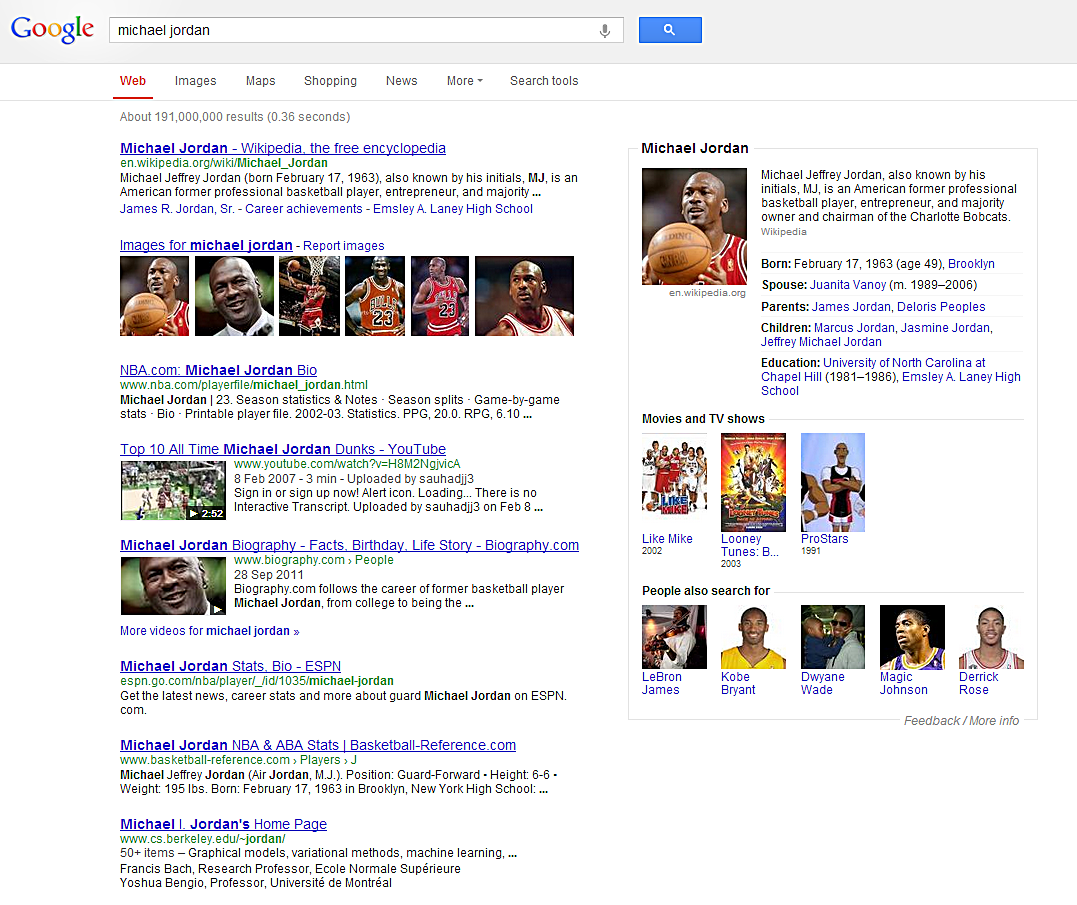Open the Magic Johnson photo
Viewport: 1077px width, 905px height.
[x=912, y=637]
